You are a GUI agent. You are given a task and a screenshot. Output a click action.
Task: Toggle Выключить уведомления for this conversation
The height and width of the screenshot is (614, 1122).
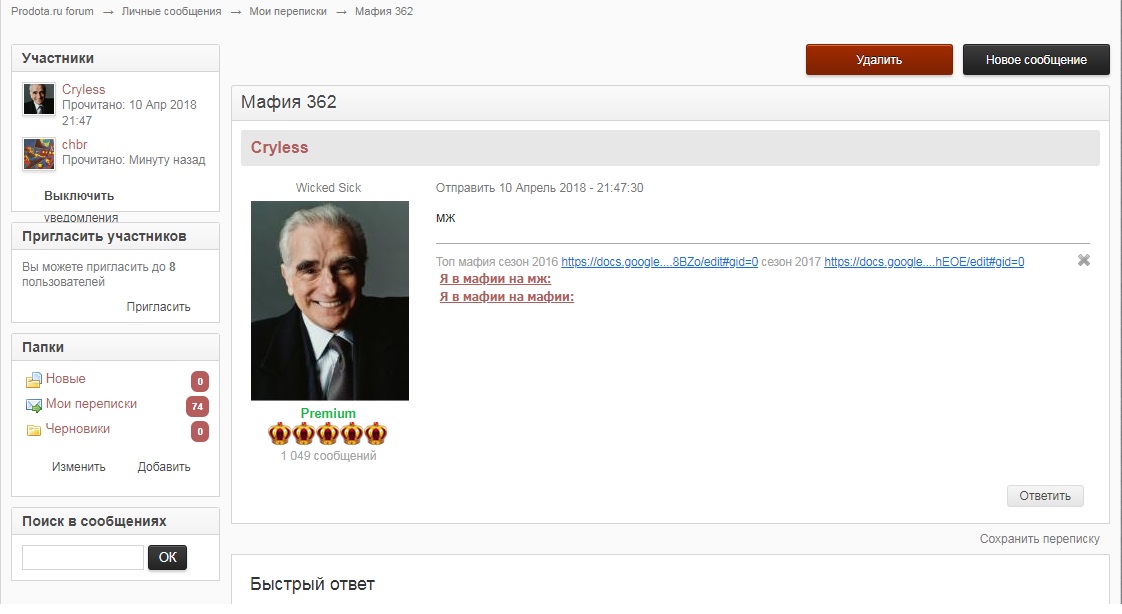(79, 203)
